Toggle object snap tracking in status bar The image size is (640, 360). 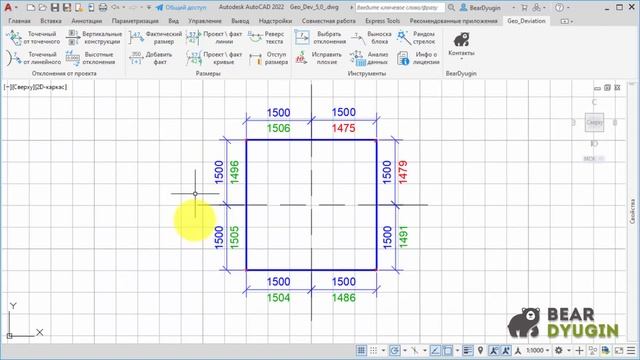point(435,350)
